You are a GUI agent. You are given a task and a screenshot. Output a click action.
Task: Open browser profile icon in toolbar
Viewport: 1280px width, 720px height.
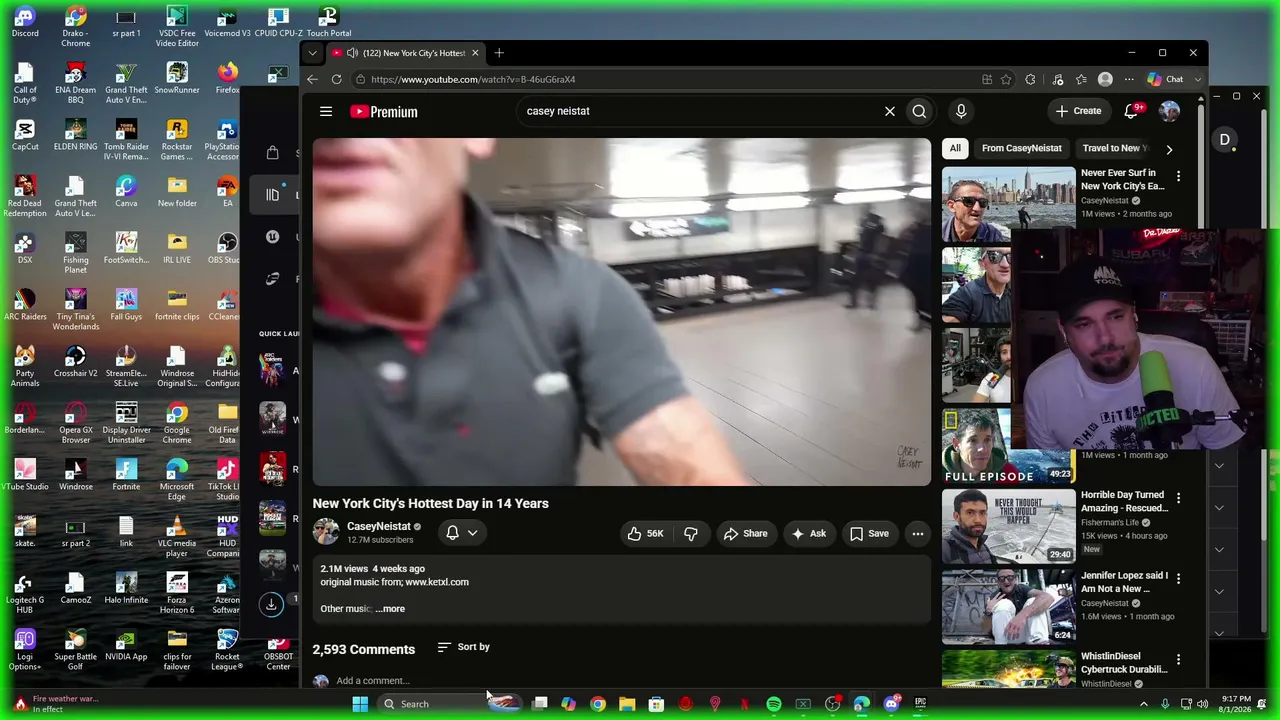click(x=1105, y=79)
